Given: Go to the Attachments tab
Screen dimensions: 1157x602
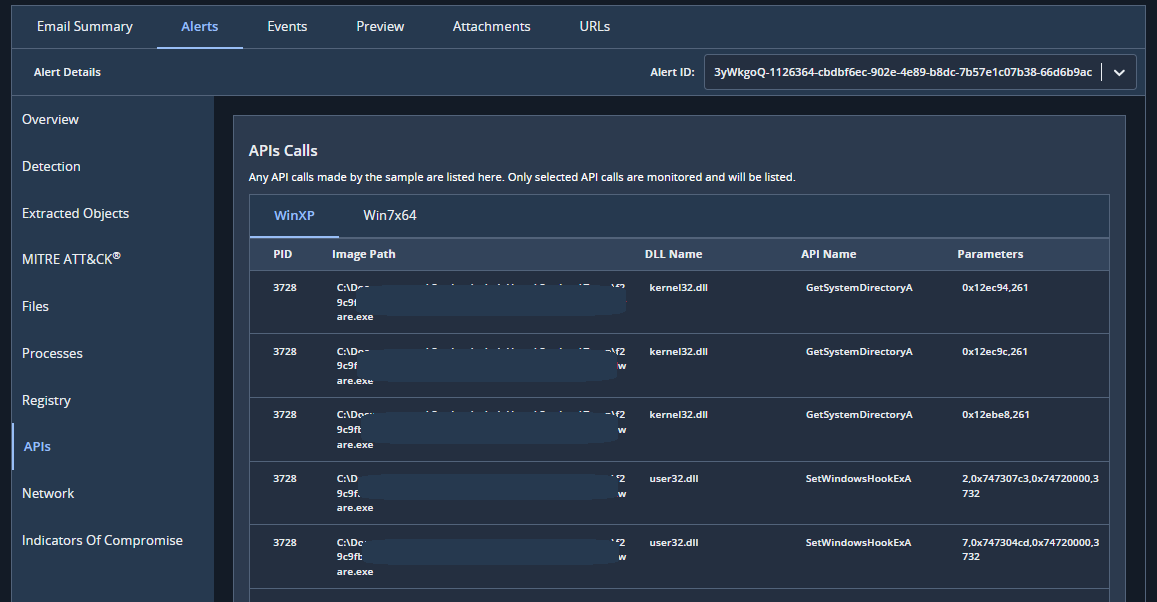Looking at the screenshot, I should [491, 27].
